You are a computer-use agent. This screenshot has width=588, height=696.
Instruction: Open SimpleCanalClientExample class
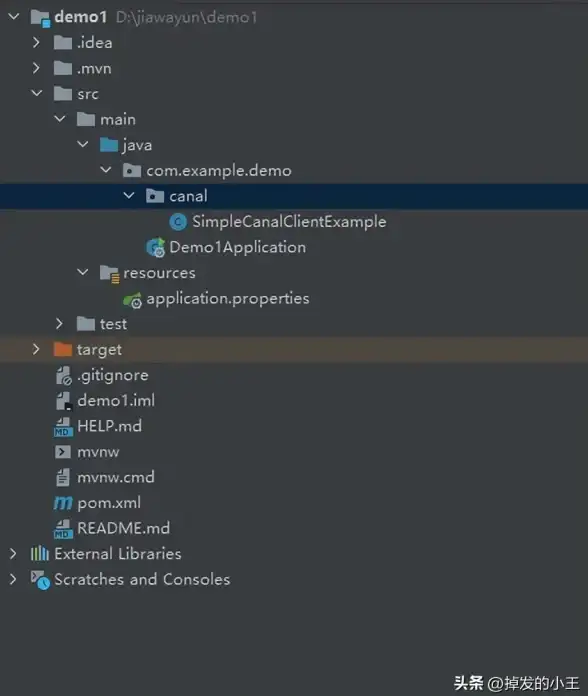point(289,222)
